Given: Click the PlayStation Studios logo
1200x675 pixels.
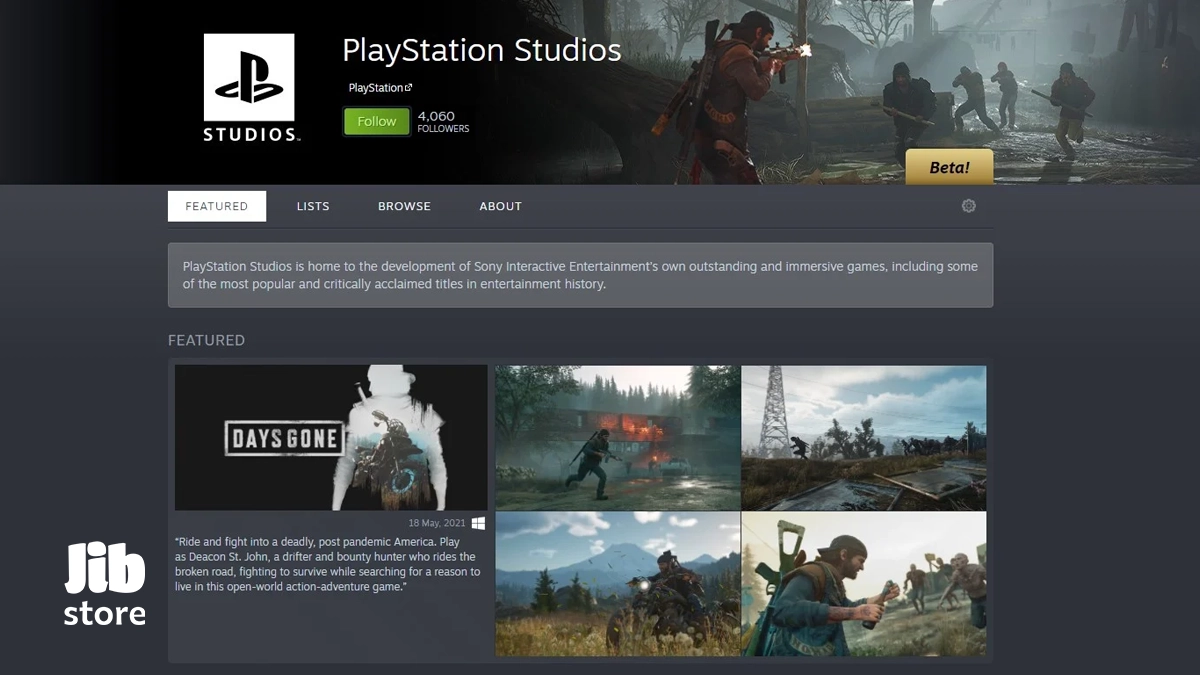Looking at the screenshot, I should pyautogui.click(x=248, y=86).
